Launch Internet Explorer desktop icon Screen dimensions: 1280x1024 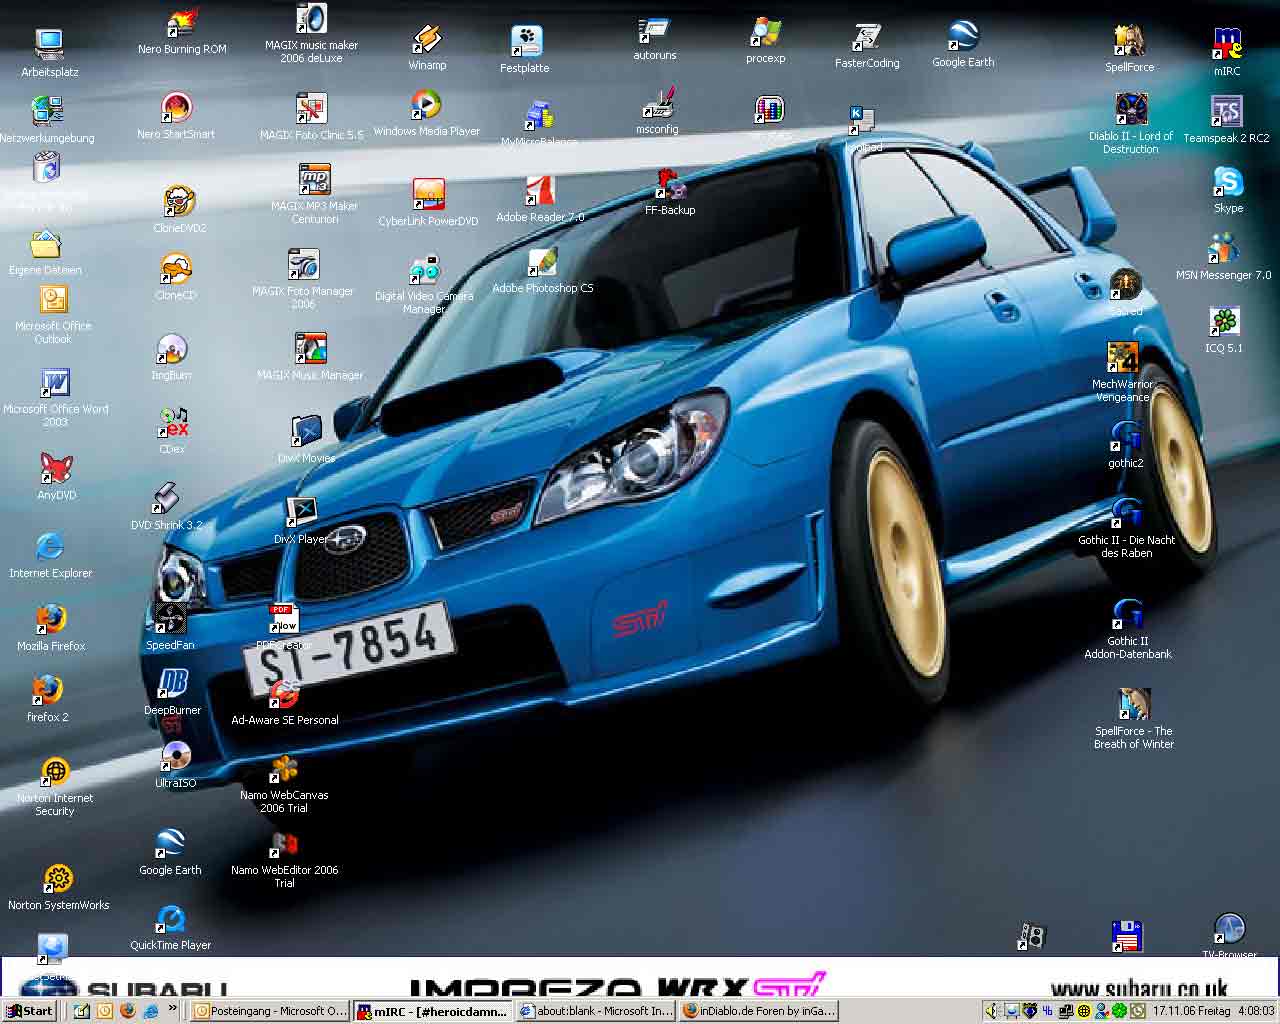point(50,547)
